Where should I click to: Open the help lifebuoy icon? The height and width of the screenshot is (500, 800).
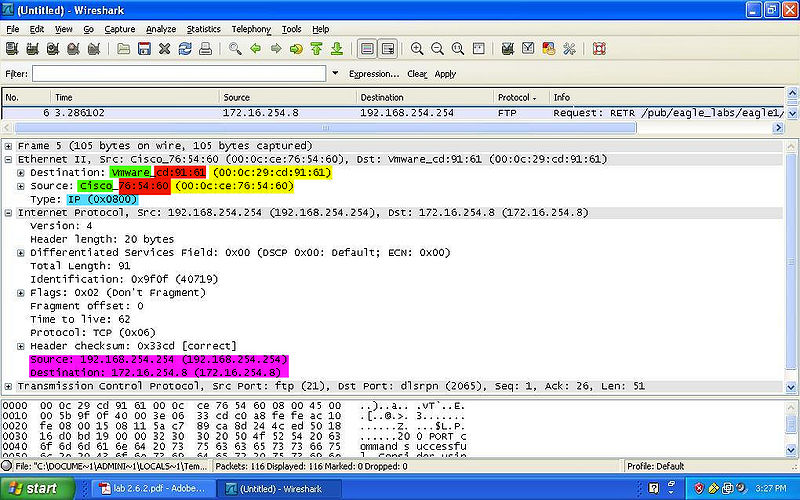coord(599,49)
